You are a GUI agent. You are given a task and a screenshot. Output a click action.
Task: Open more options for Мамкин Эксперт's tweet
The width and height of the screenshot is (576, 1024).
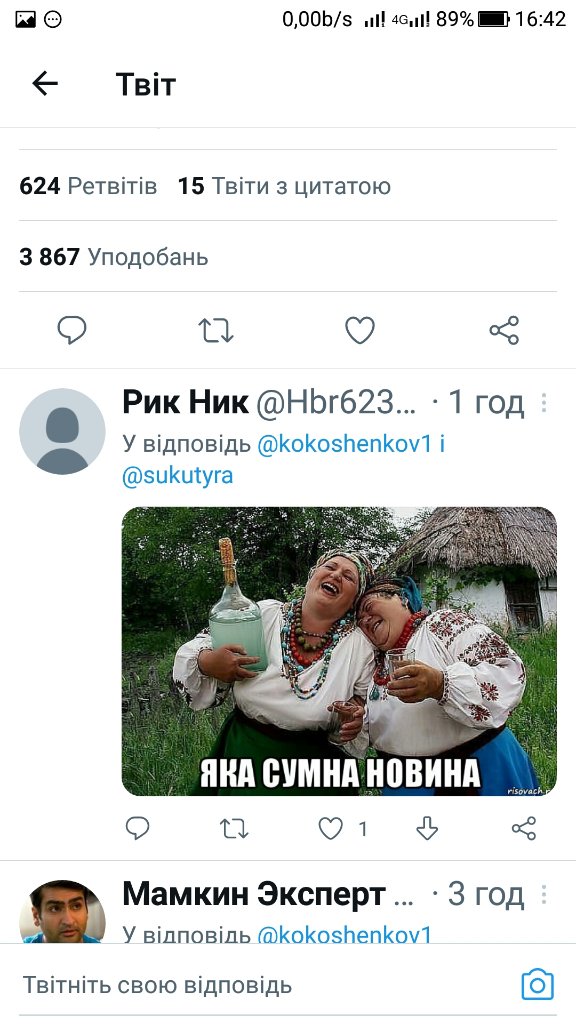543,895
